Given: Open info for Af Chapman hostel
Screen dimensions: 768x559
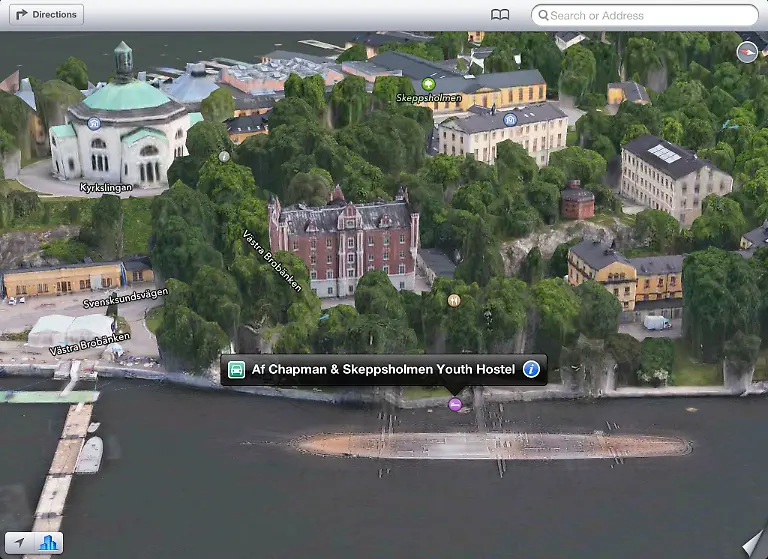Looking at the screenshot, I should click(x=531, y=369).
